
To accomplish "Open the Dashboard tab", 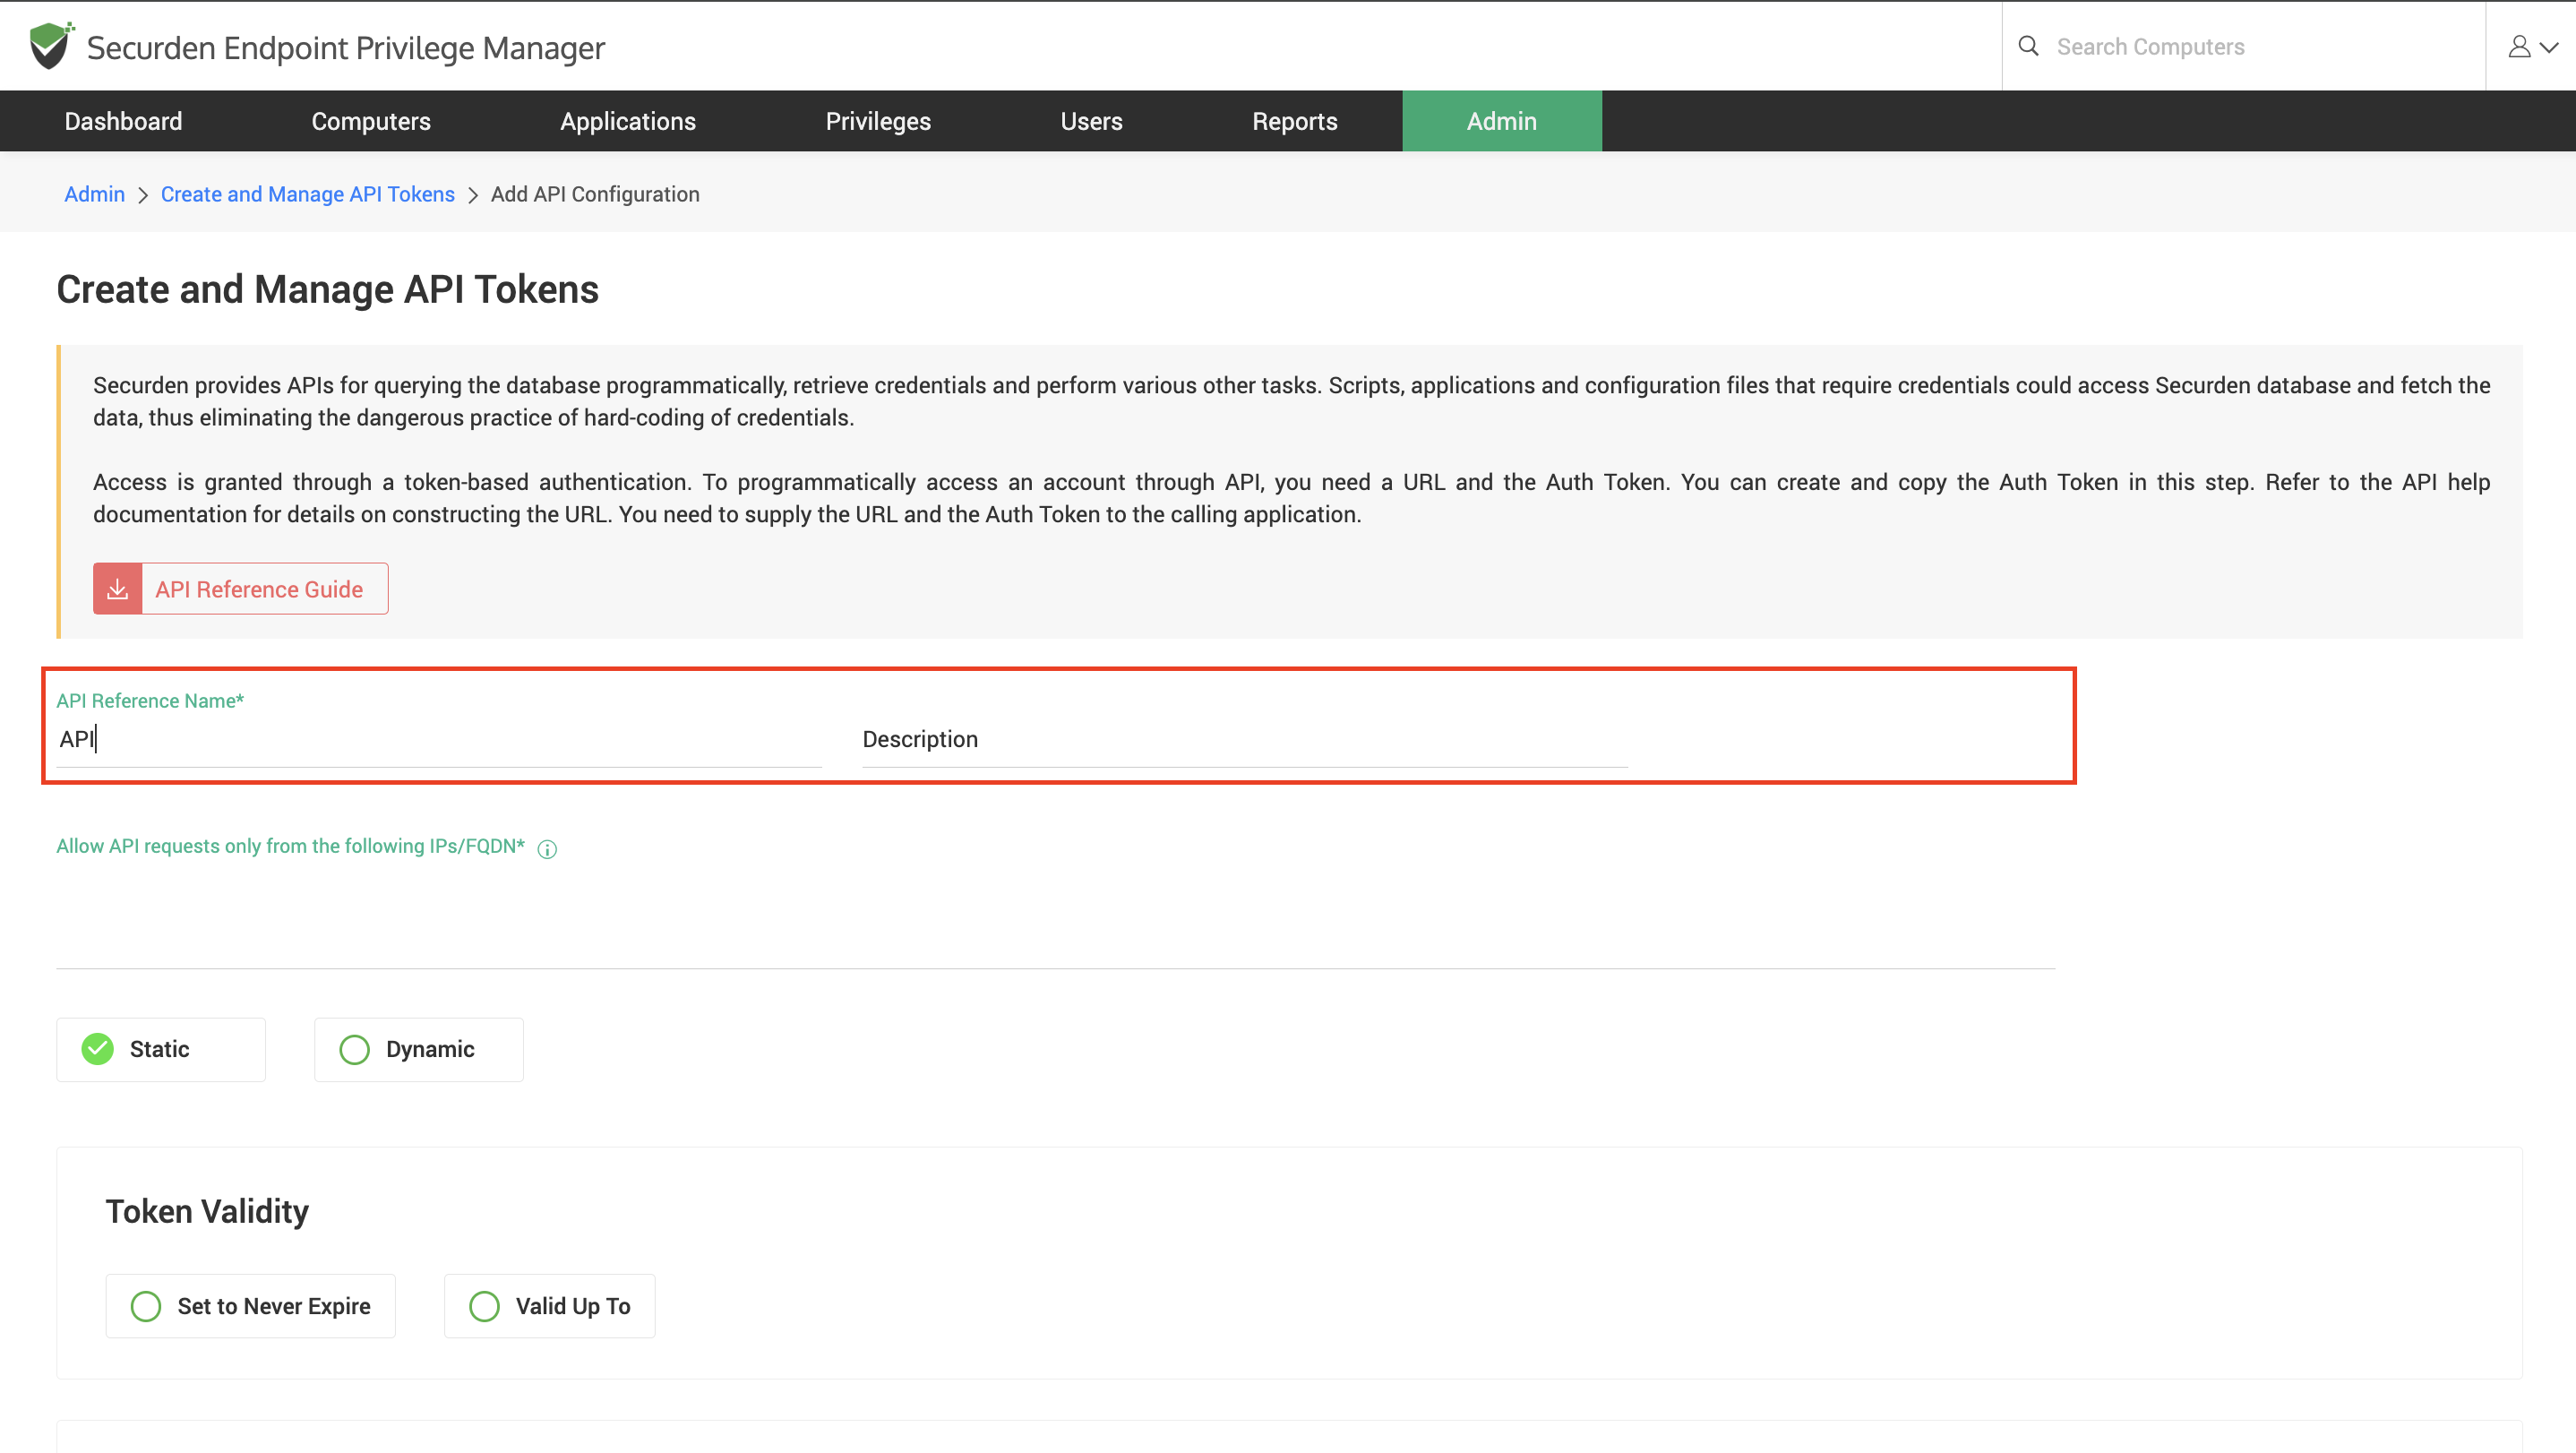I will point(123,121).
